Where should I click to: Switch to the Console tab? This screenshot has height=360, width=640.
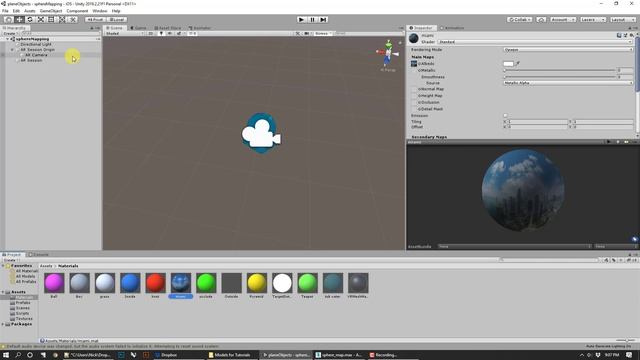coord(38,254)
